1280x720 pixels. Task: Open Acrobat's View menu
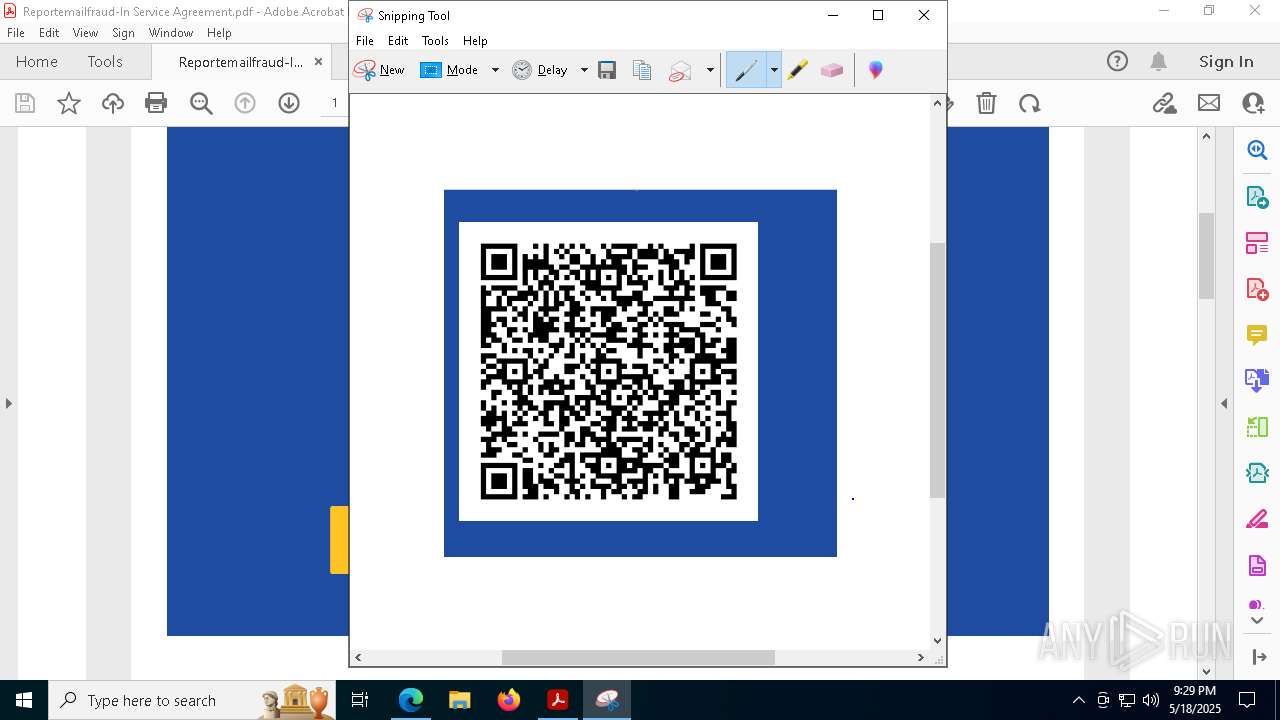[85, 33]
